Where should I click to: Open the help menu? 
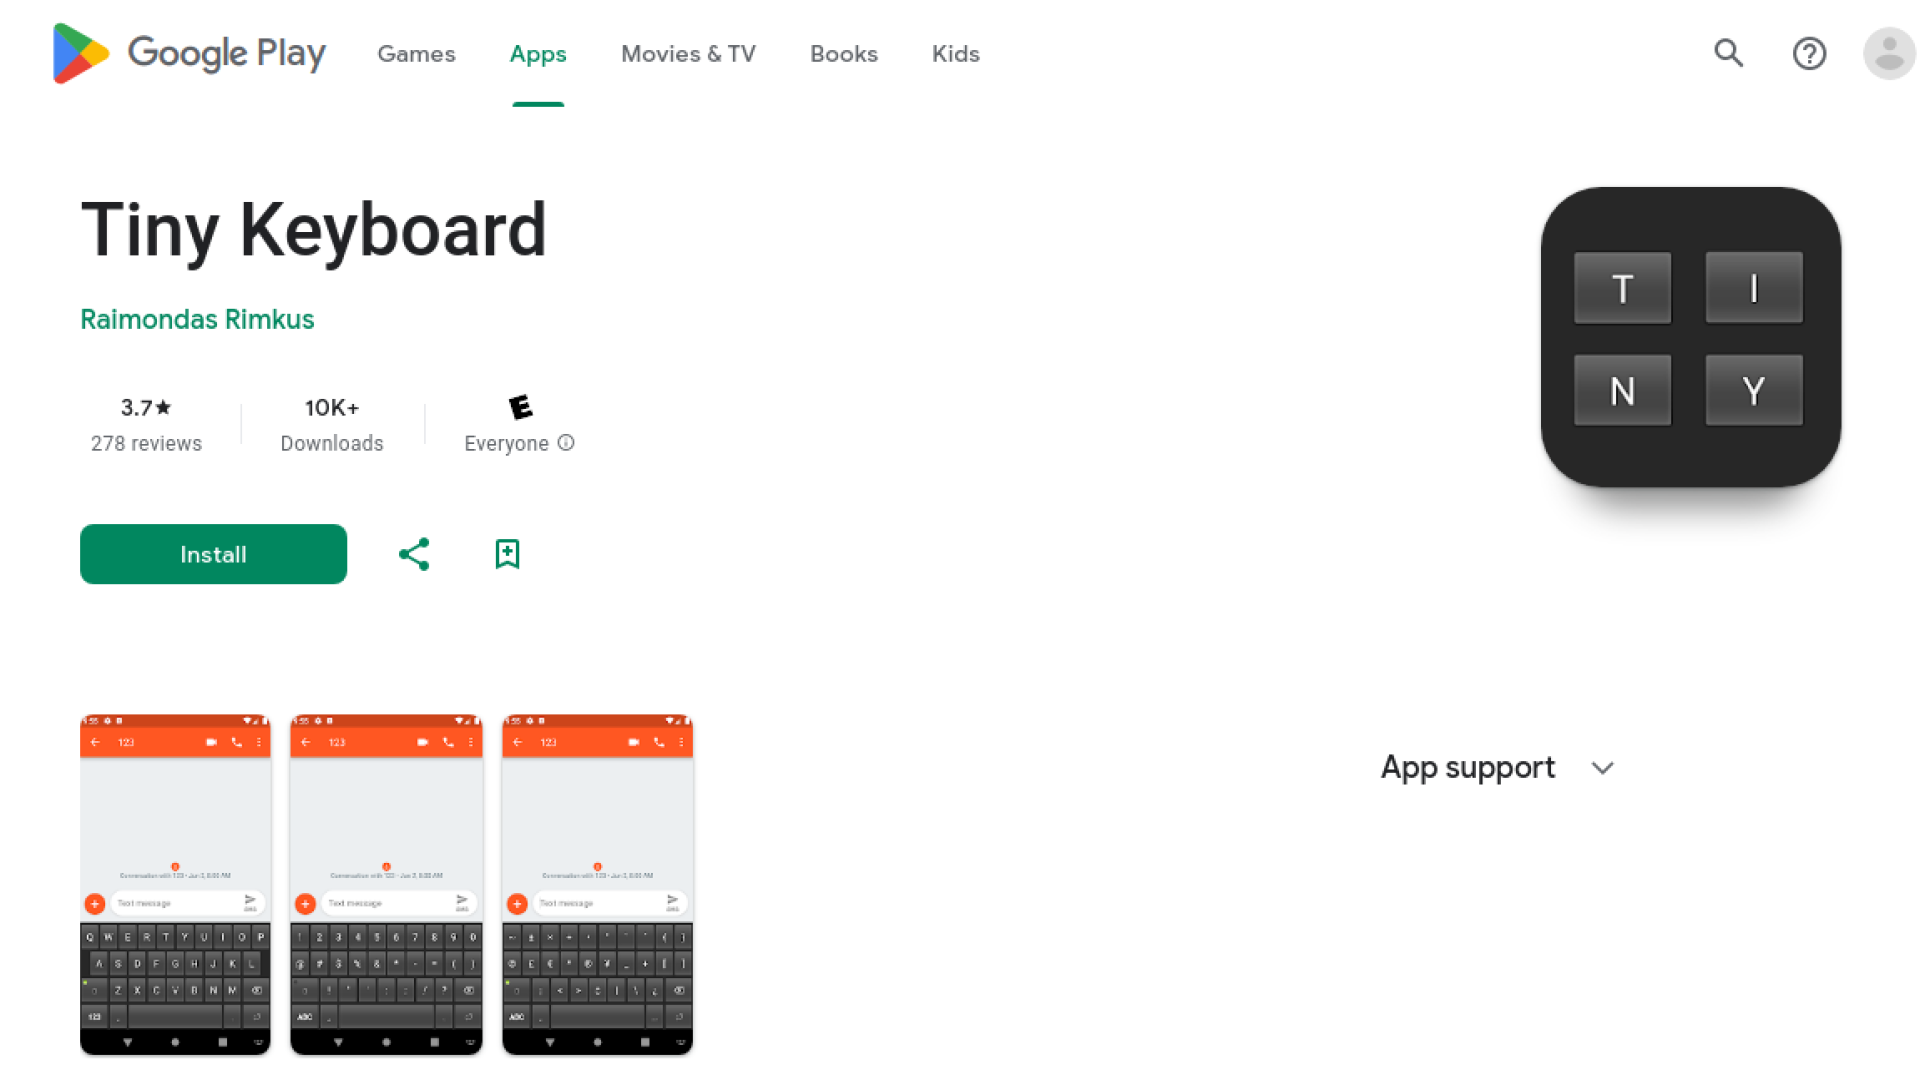1809,54
